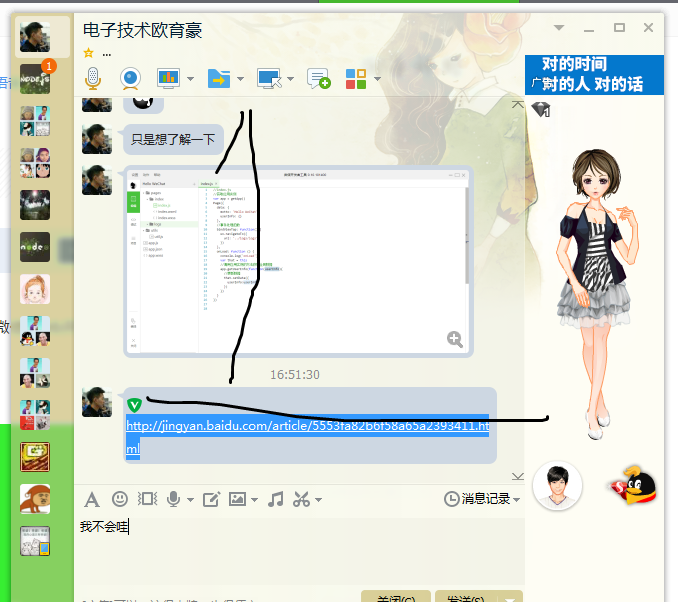Expand the presentation demo dropdown arrow

pos(190,79)
